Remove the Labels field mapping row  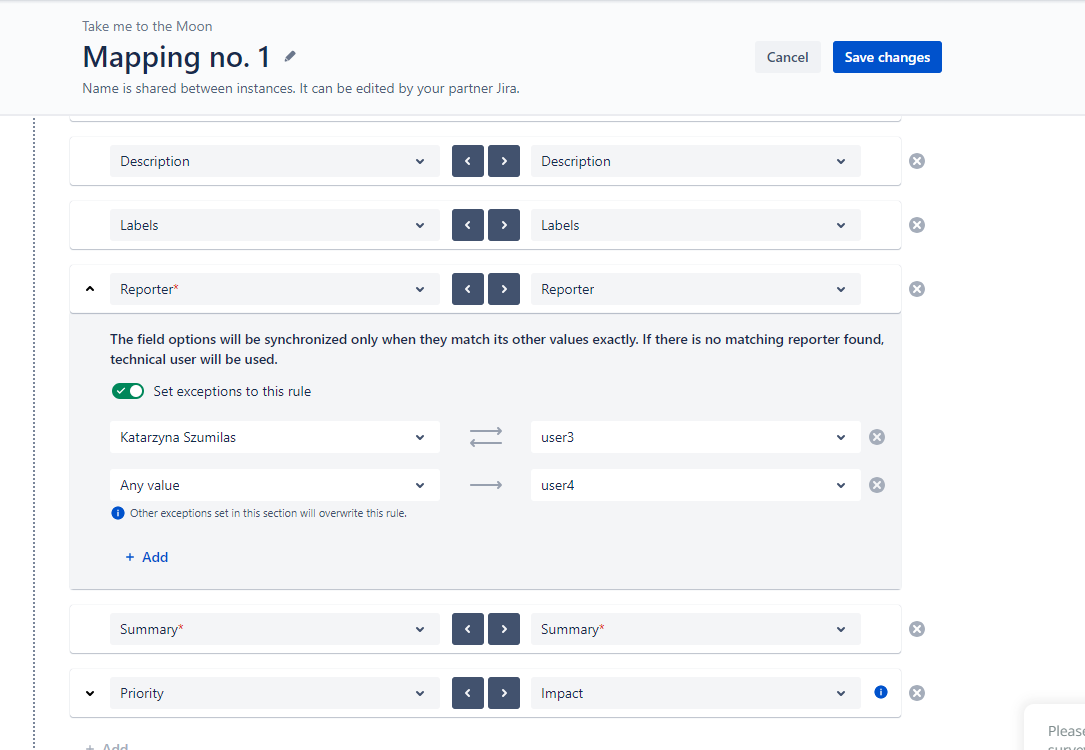(917, 226)
